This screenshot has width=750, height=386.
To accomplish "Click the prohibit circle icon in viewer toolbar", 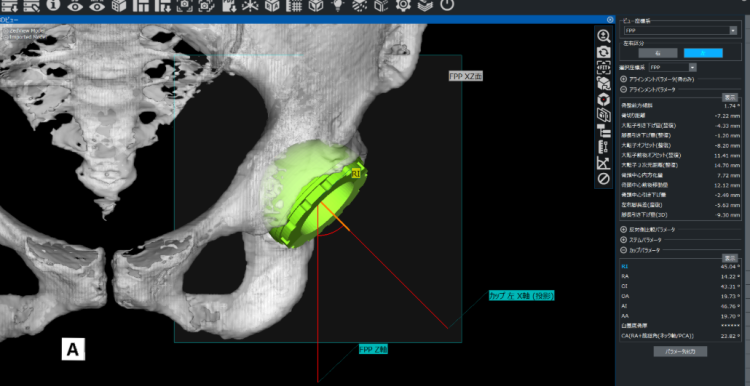I will click(x=604, y=178).
